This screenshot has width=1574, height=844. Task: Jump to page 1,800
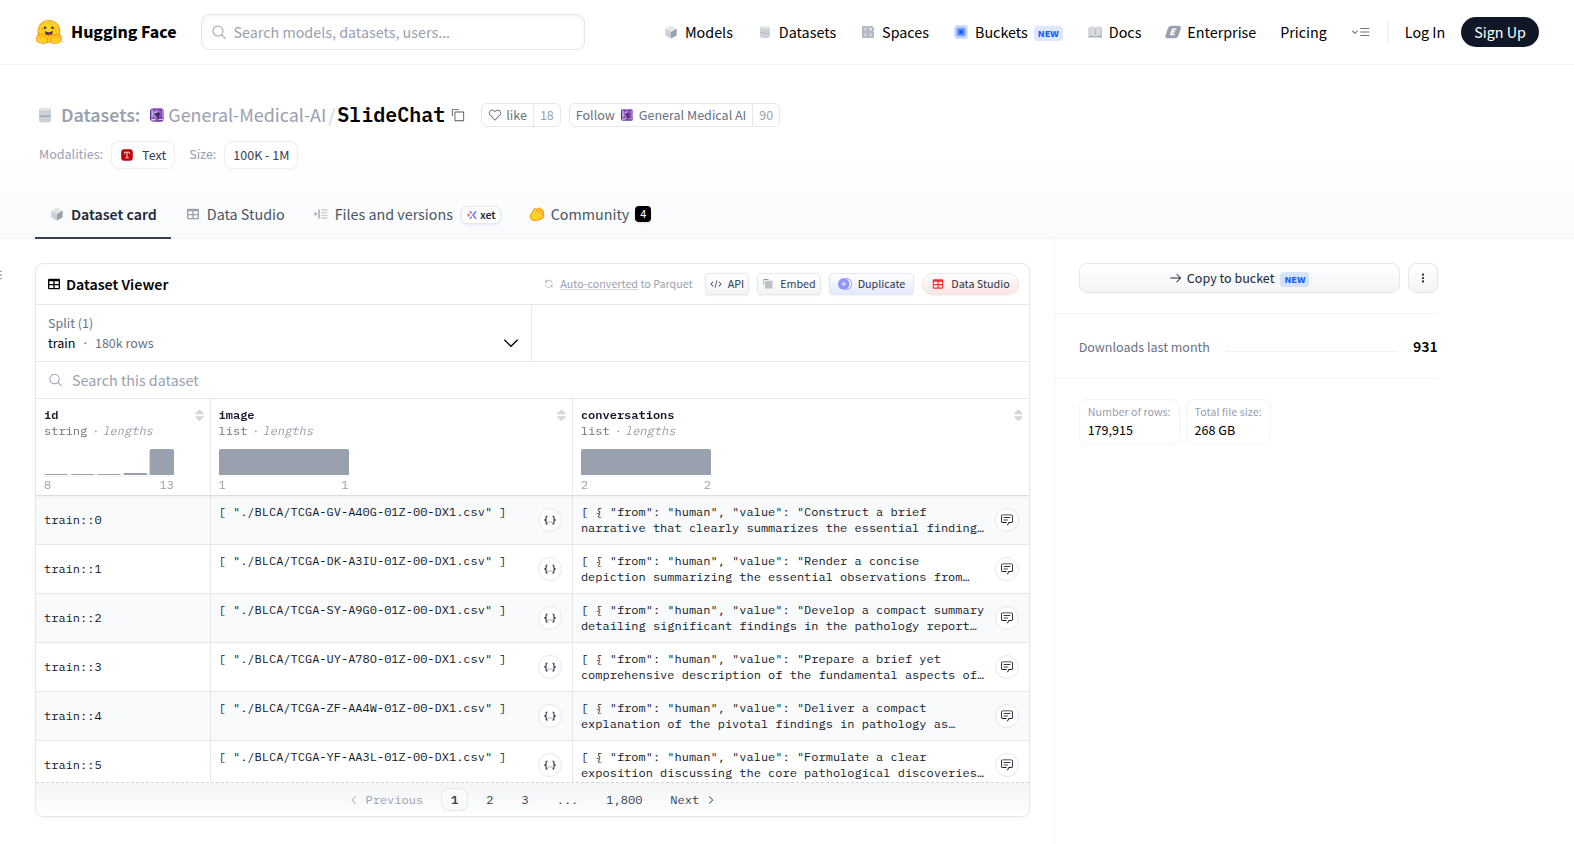[x=624, y=800]
